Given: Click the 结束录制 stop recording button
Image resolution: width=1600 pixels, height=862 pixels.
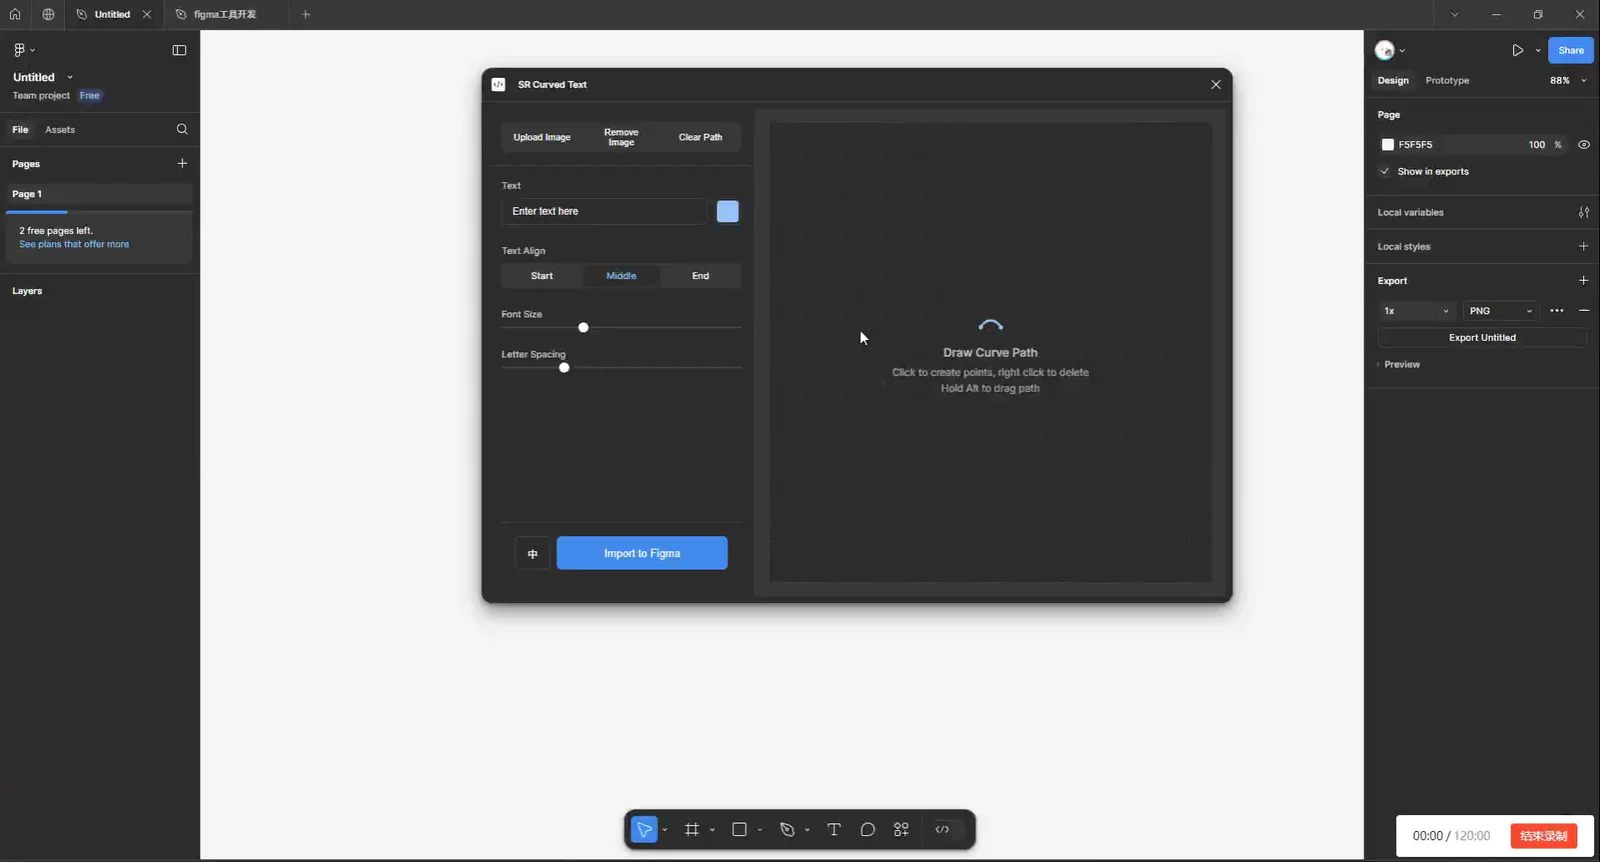Looking at the screenshot, I should click(1544, 836).
